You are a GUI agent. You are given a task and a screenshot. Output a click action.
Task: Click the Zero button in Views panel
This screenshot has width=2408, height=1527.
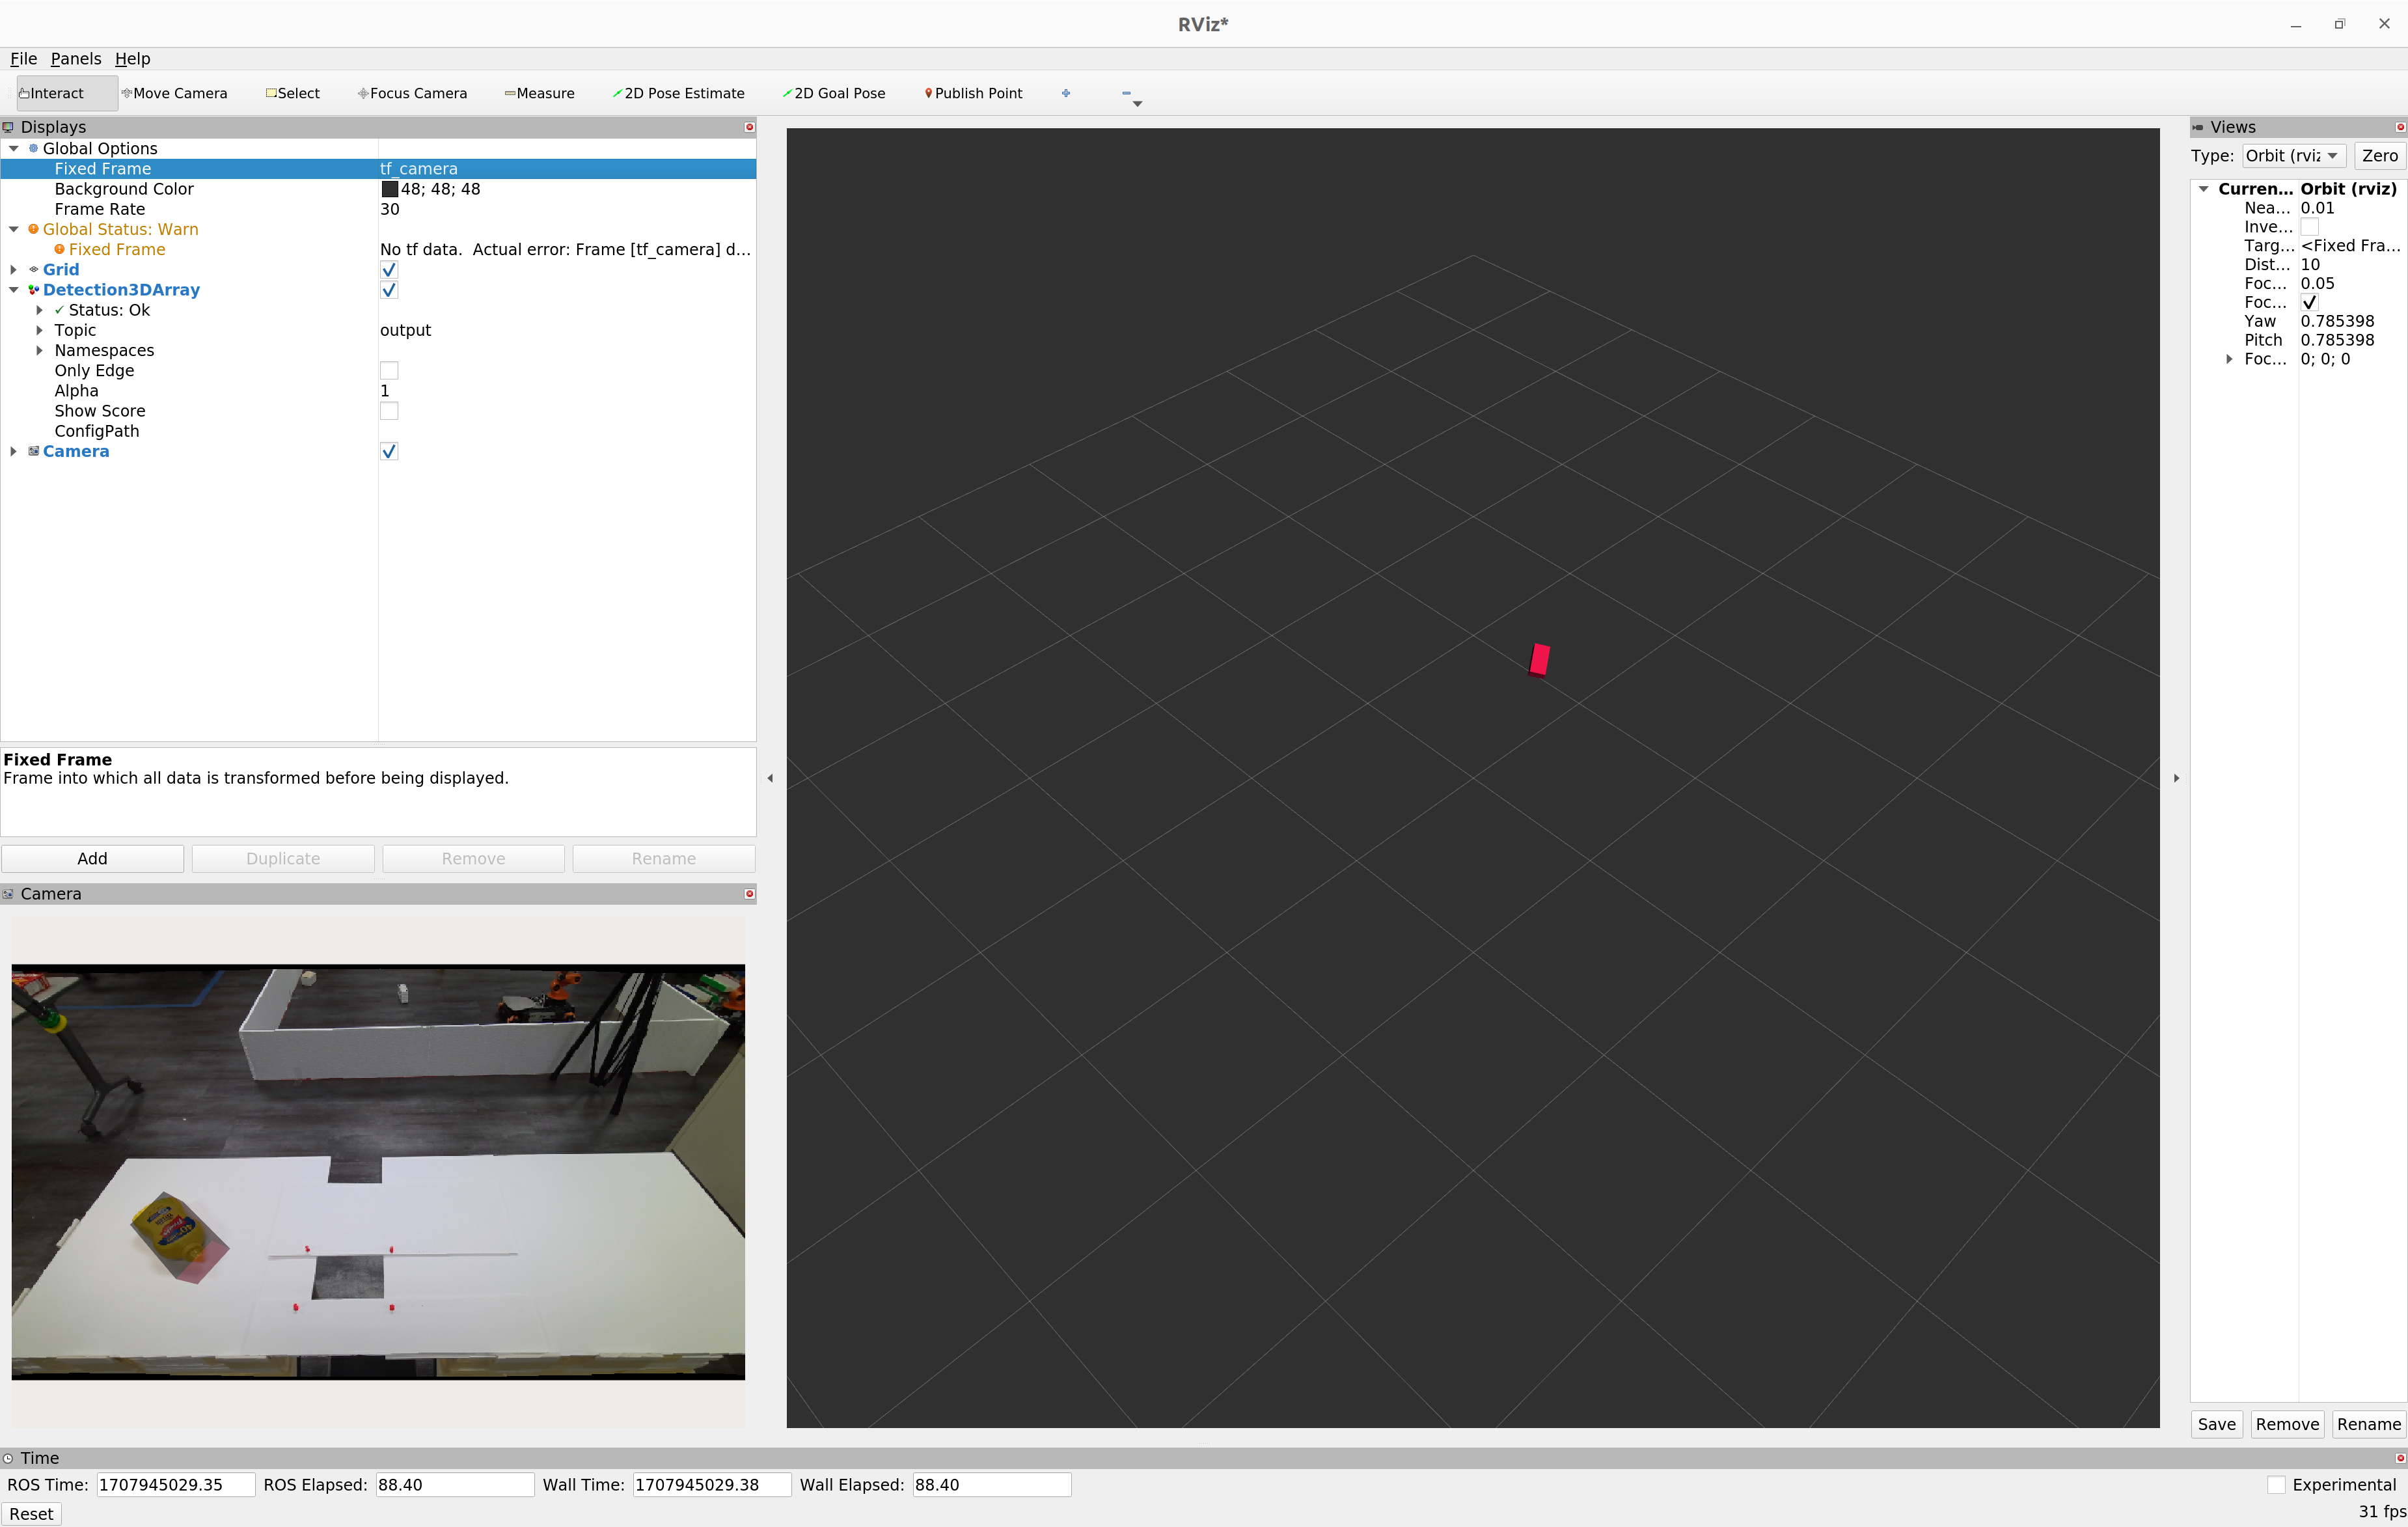click(x=2379, y=155)
